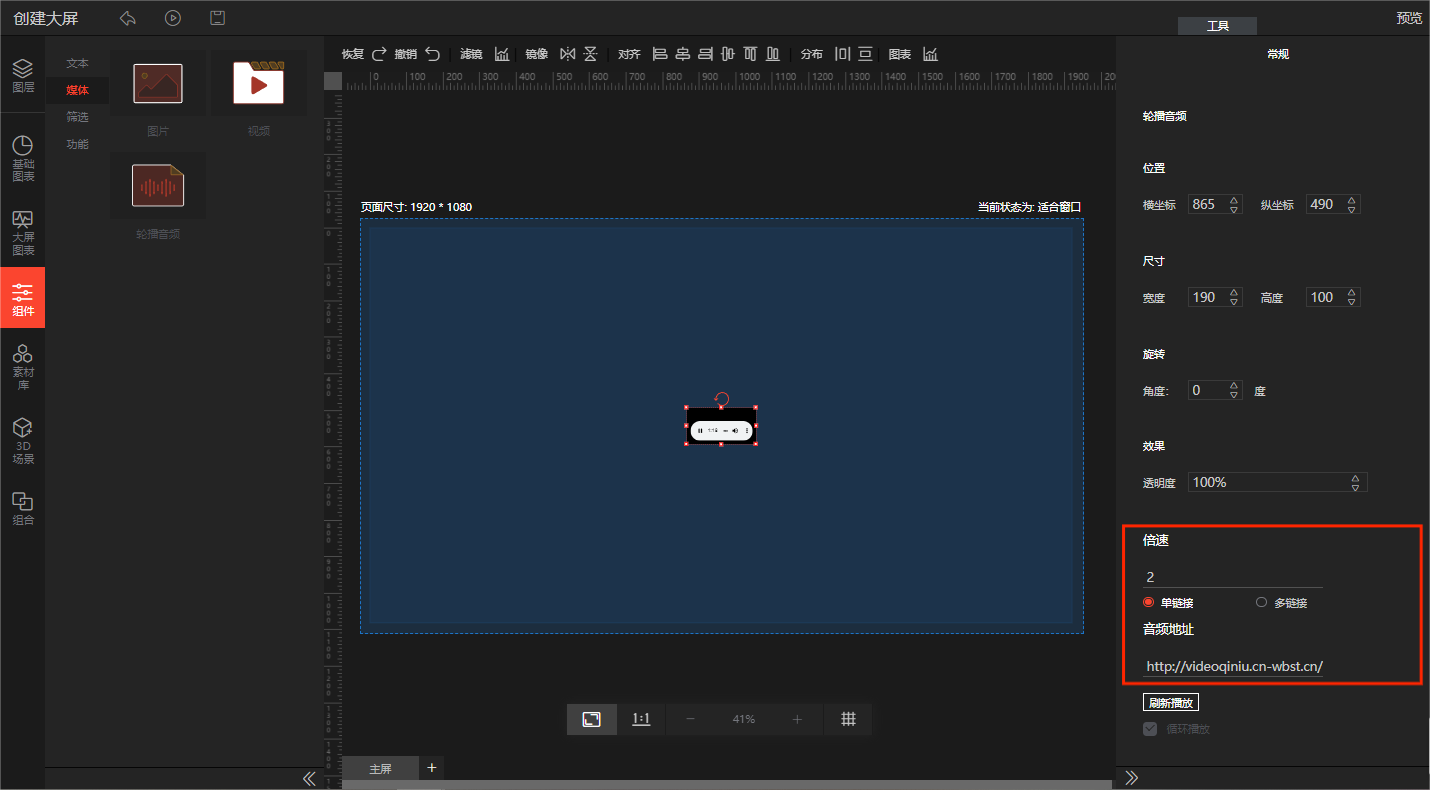This screenshot has width=1430, height=790.
Task: Collapse the right properties panel with chevrons
Action: click(1132, 778)
